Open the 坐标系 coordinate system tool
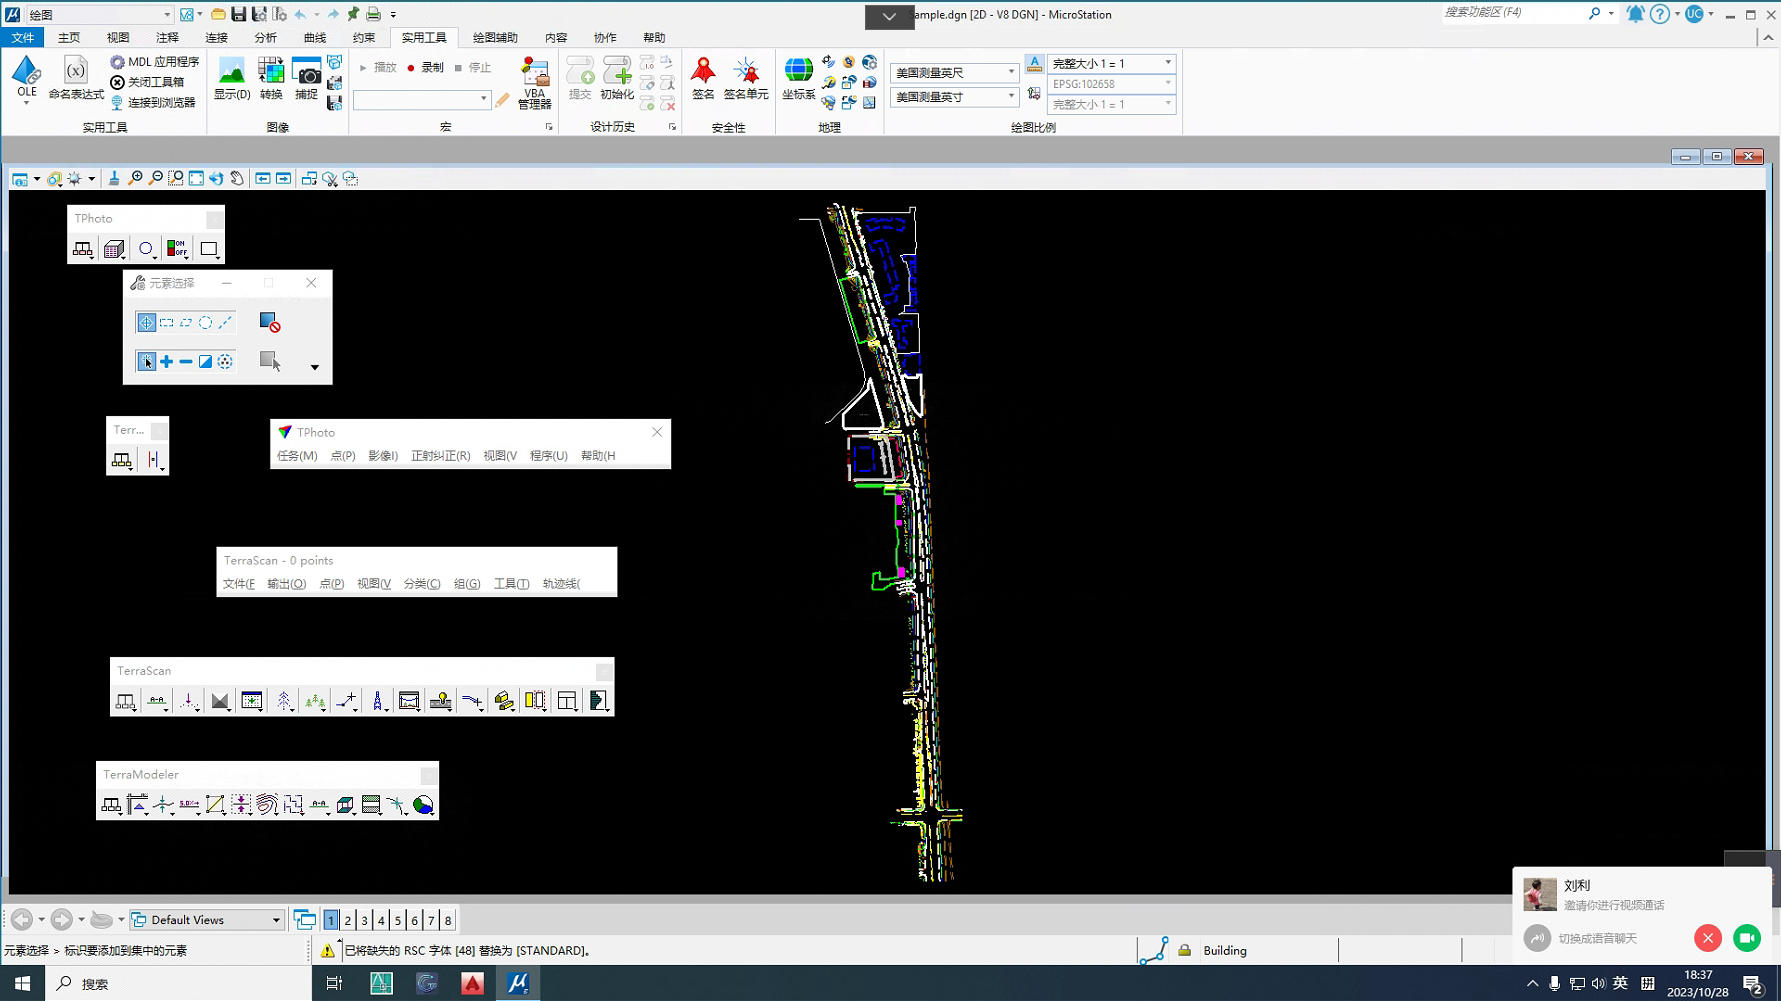1781x1001 pixels. pos(798,77)
